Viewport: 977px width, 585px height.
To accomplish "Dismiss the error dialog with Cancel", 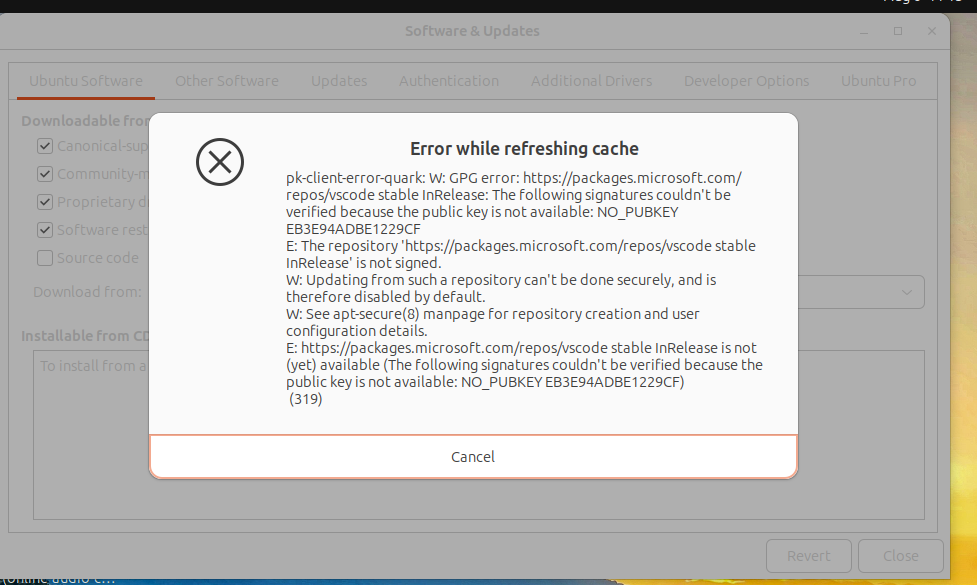I will tap(473, 457).
